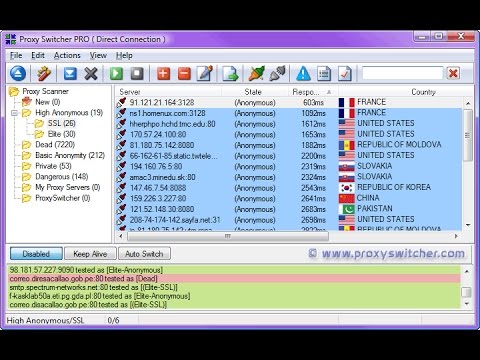Screen dimensions: 480x360
Task: Select server hherphpo.hchd.tmc.edu:80
Action: tap(289, 124)
